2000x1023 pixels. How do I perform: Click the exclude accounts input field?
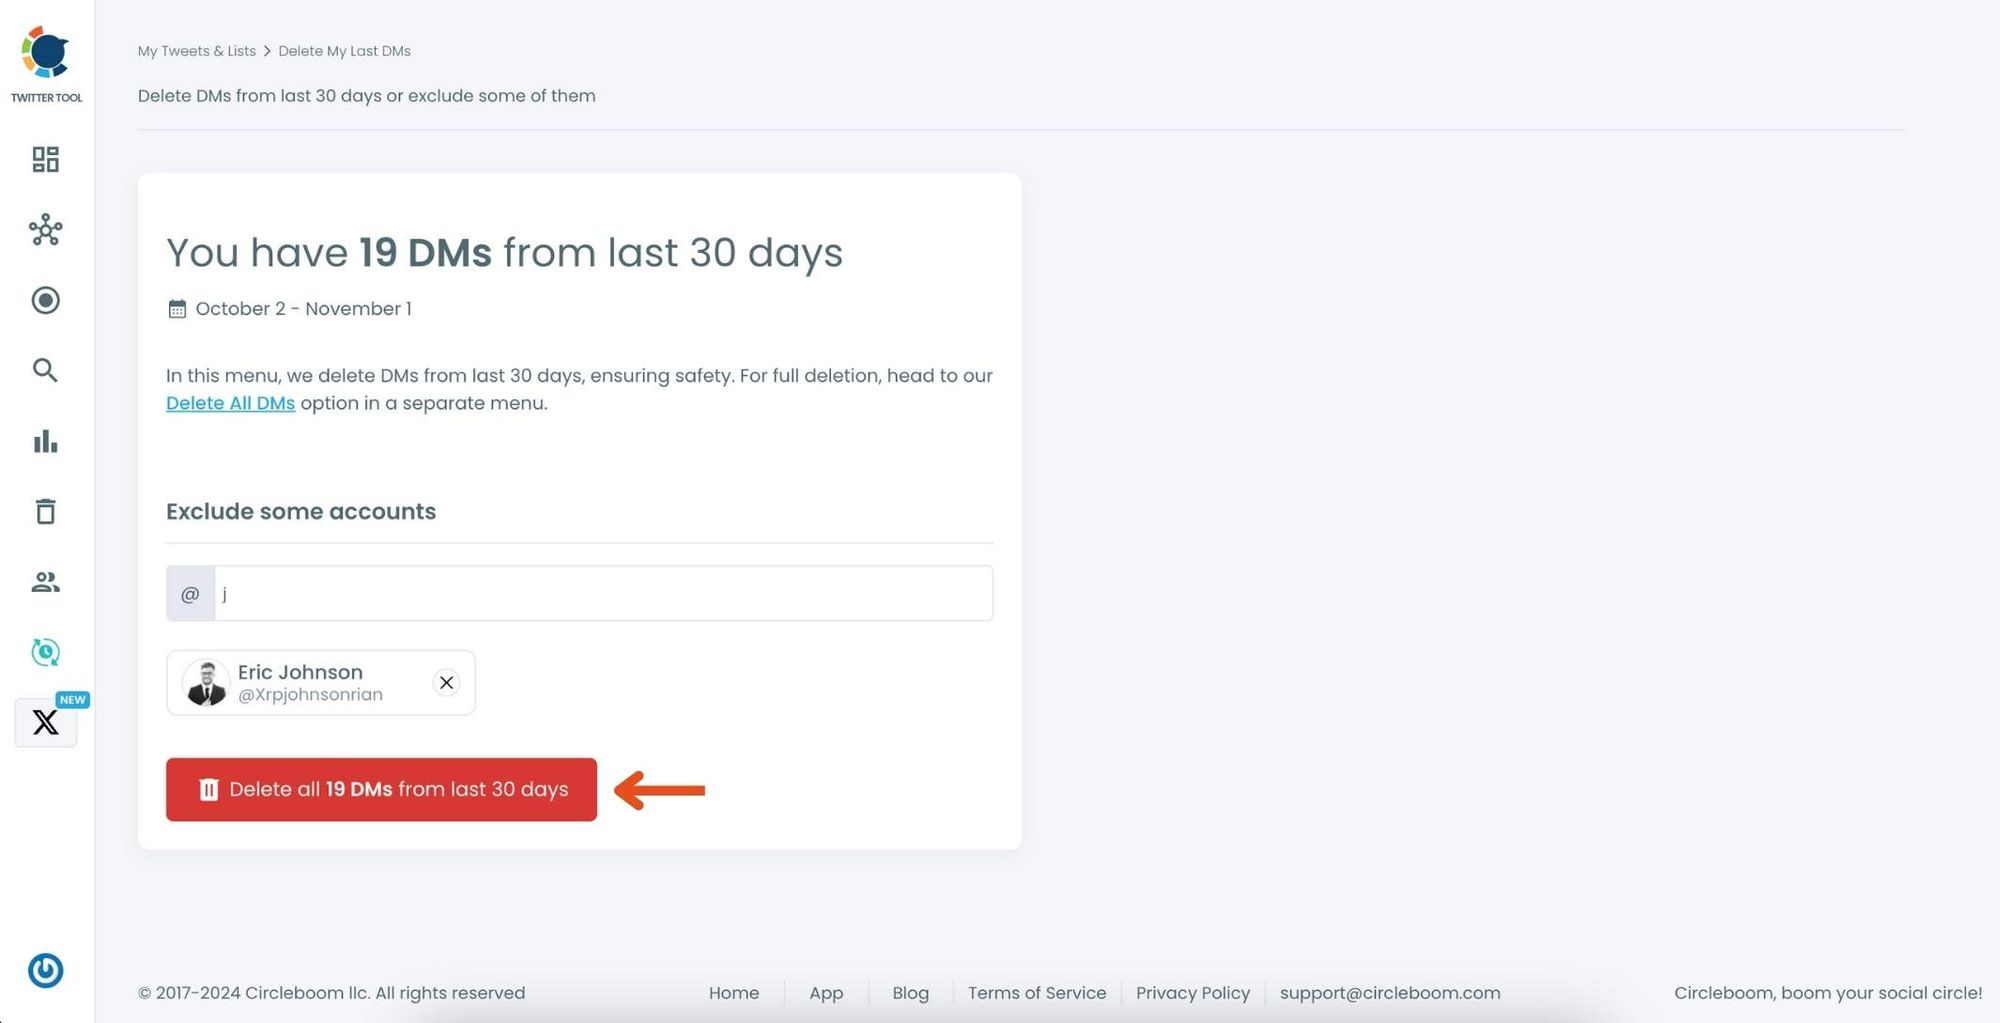(x=600, y=593)
